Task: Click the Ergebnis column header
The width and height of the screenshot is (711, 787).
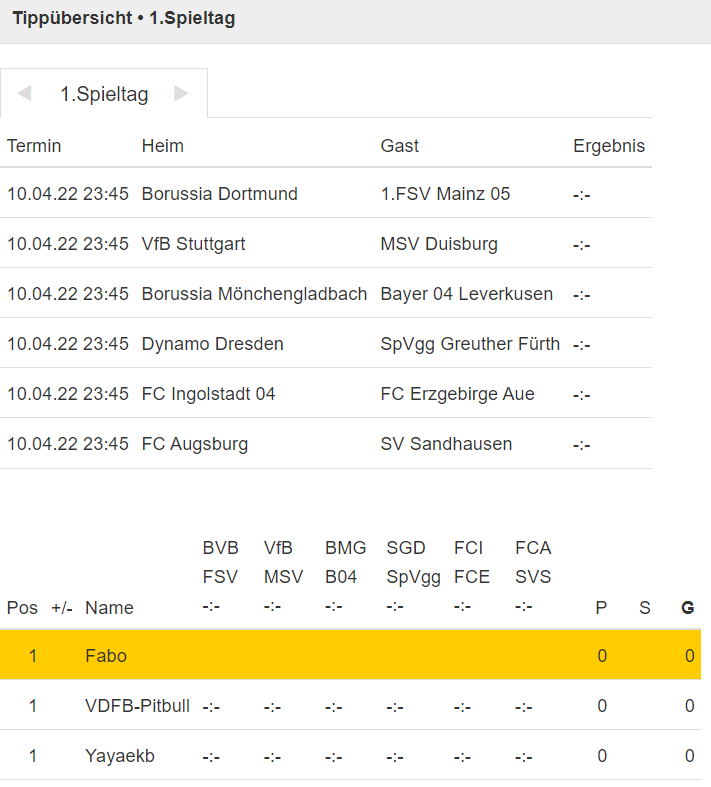Action: (x=609, y=146)
